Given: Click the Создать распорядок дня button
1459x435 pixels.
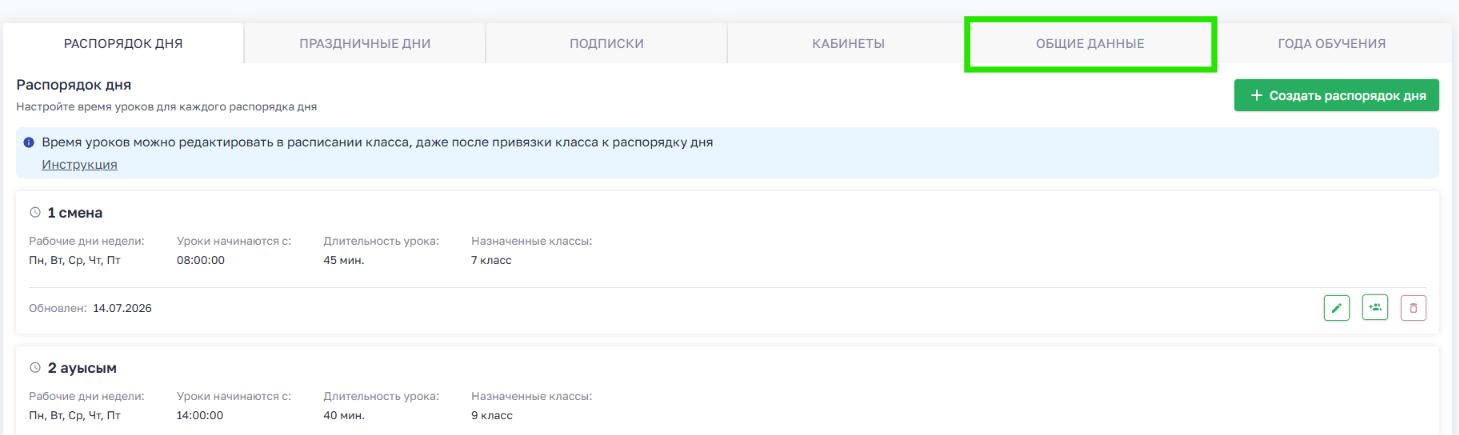Looking at the screenshot, I should point(1336,95).
